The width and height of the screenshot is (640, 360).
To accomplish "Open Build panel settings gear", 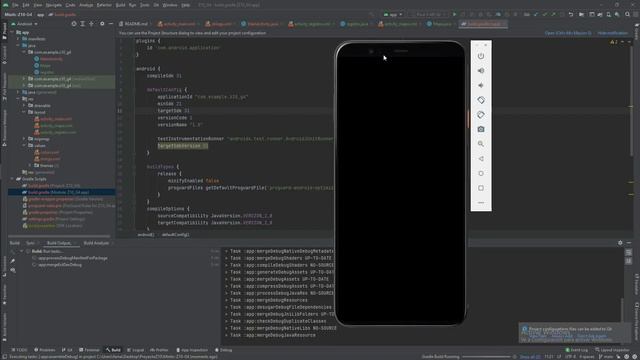I will 620,243.
